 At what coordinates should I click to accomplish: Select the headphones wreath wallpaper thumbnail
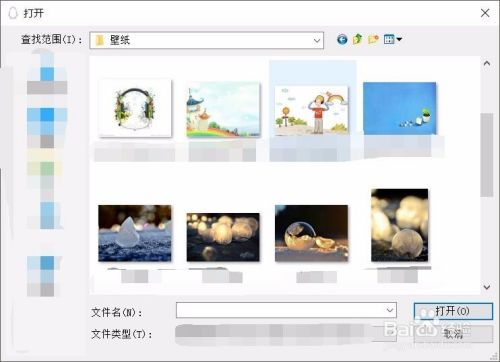(x=135, y=108)
